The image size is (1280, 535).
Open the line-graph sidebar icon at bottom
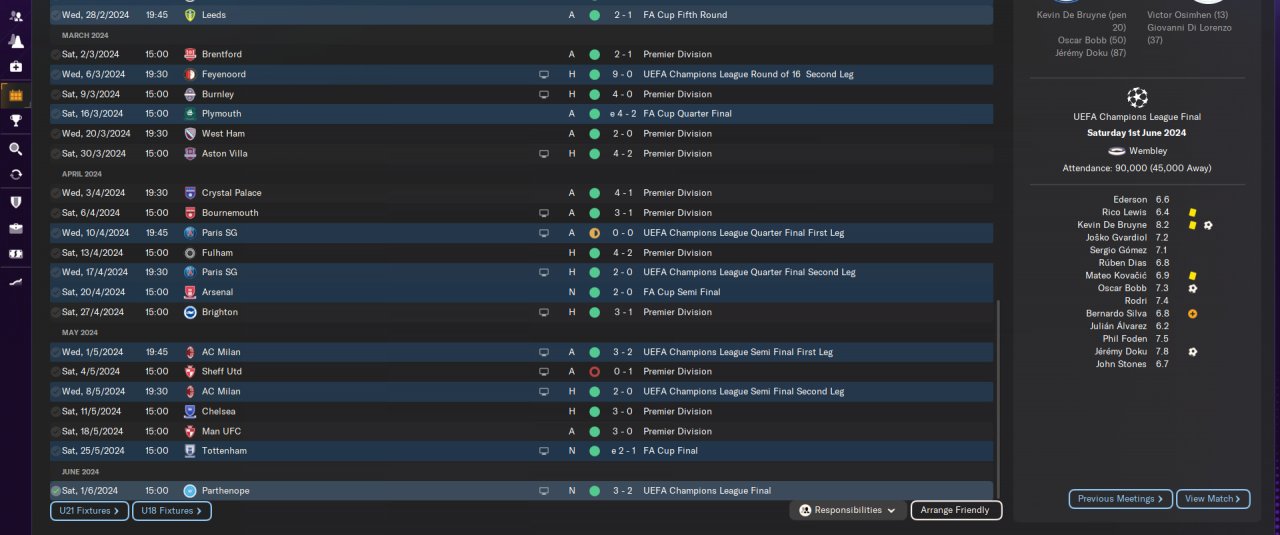15,282
